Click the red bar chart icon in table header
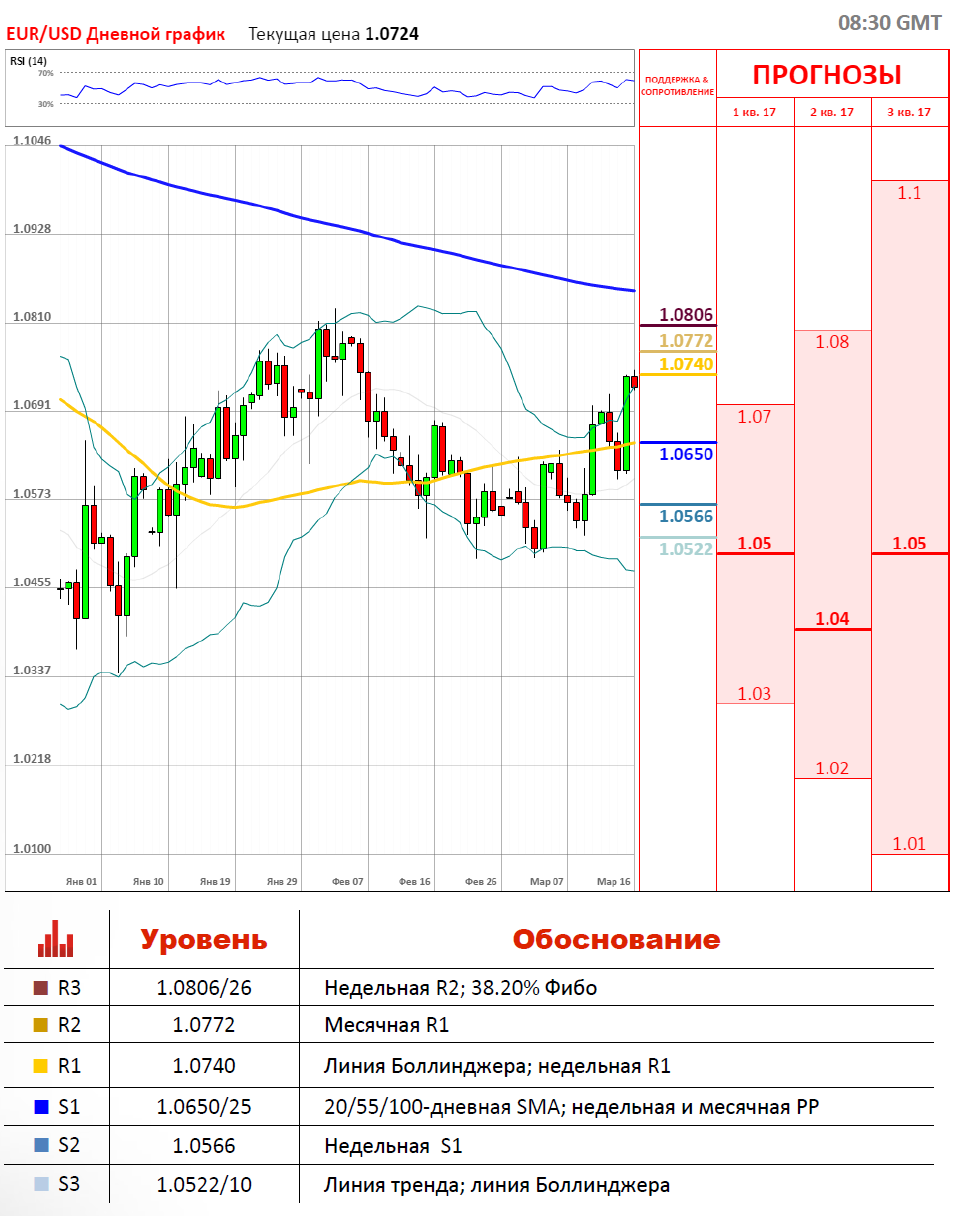Image resolution: width=971 pixels, height=1216 pixels. (56, 939)
